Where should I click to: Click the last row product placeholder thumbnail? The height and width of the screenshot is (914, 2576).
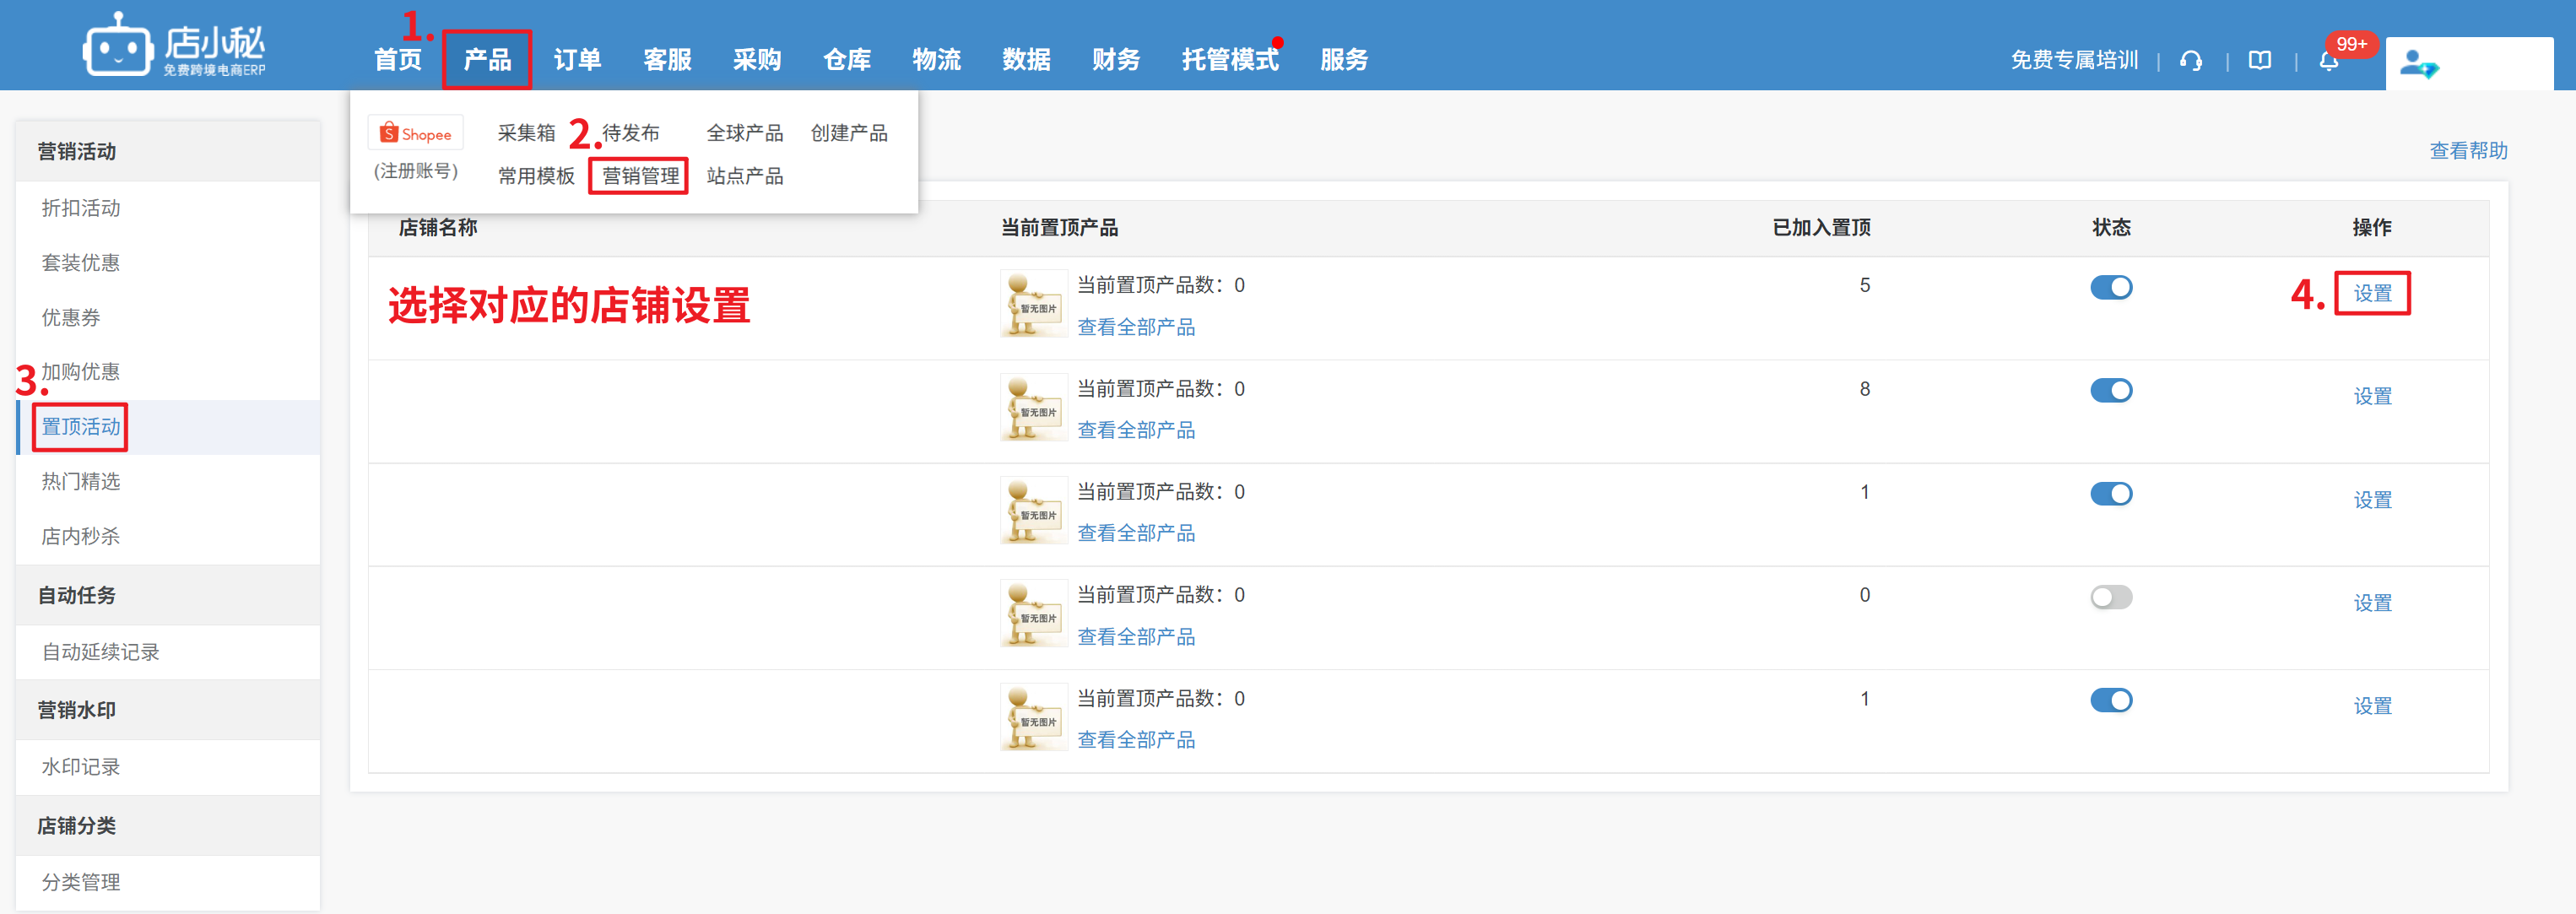pos(1033,717)
